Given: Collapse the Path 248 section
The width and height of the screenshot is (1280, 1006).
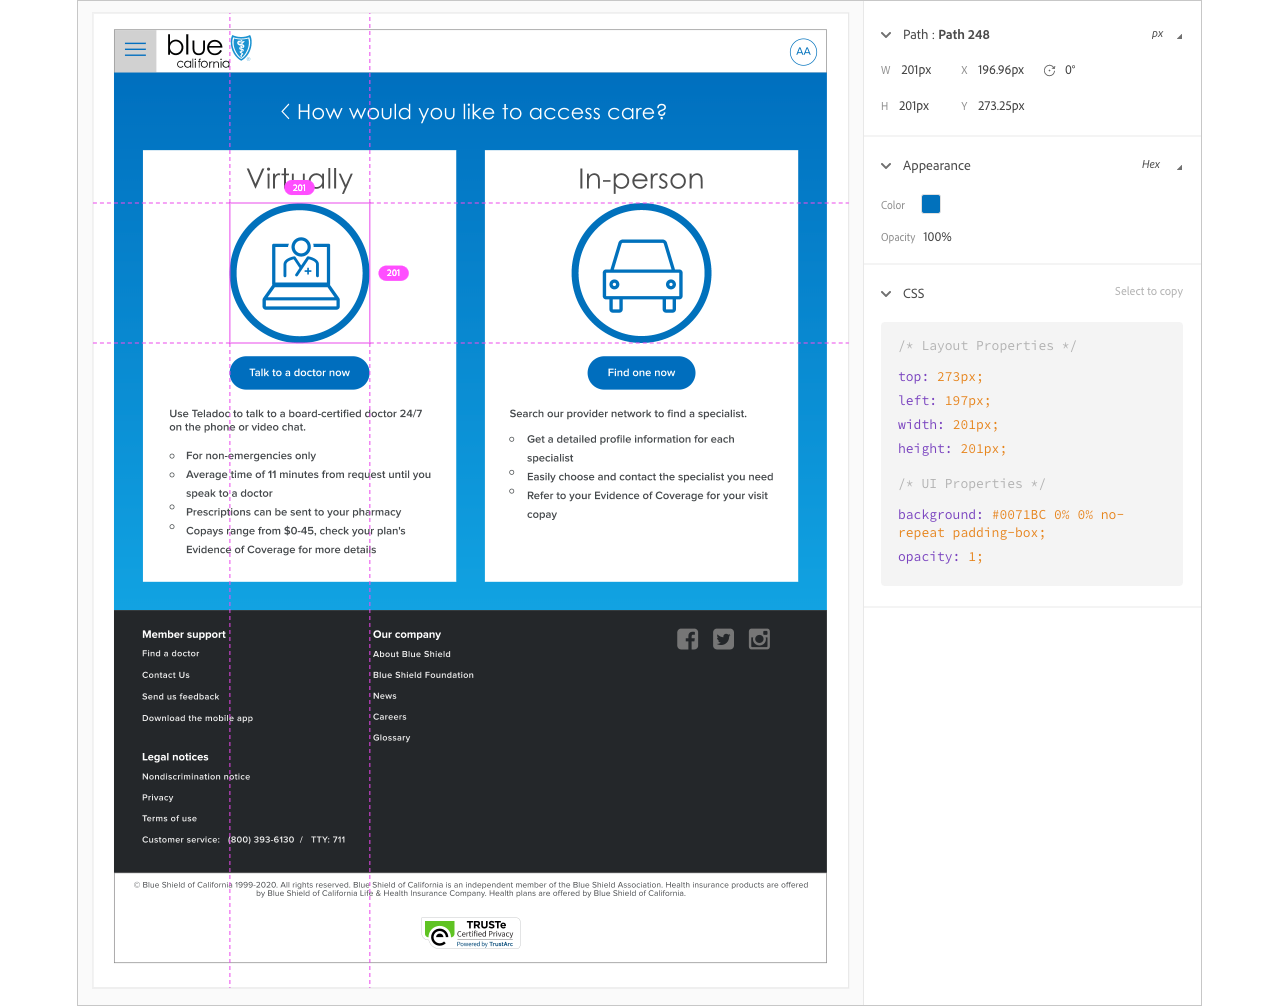Looking at the screenshot, I should 886,35.
